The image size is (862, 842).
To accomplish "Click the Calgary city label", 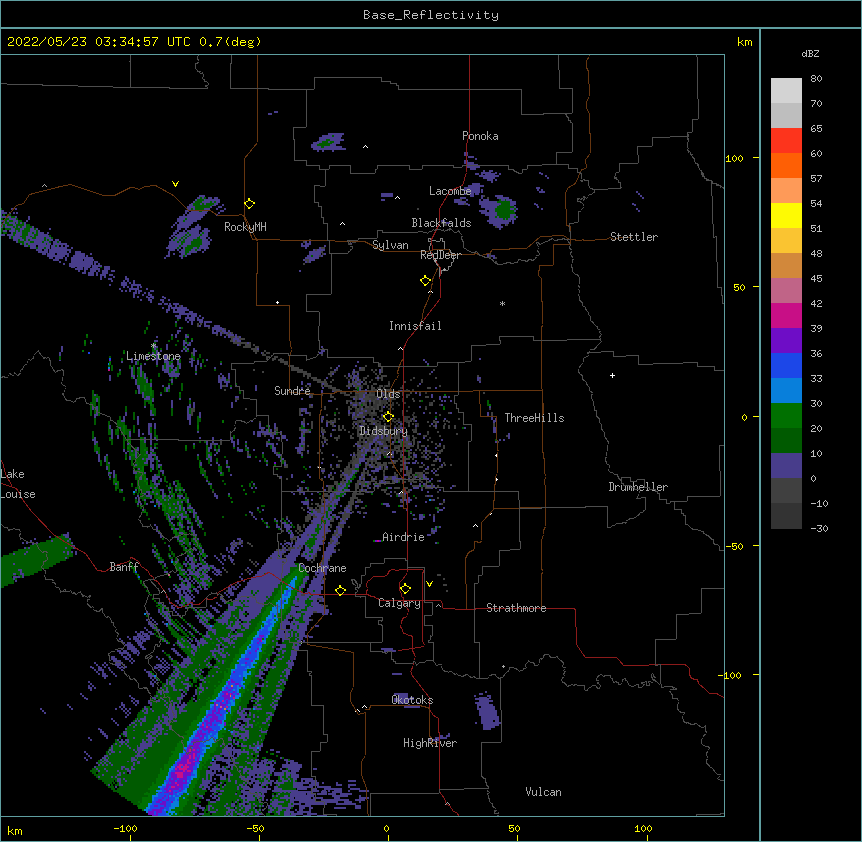I will point(399,603).
